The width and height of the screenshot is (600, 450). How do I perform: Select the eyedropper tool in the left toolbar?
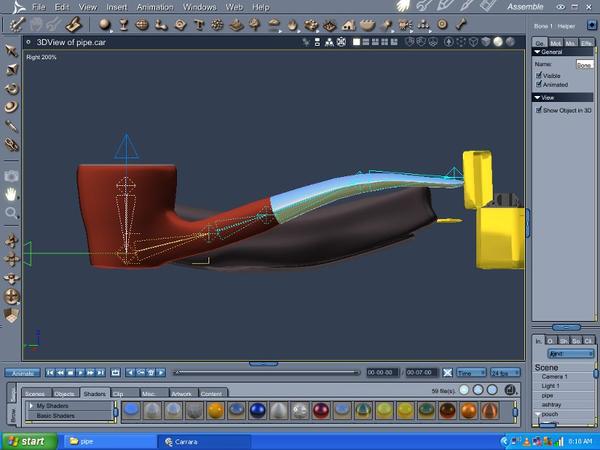click(11, 126)
